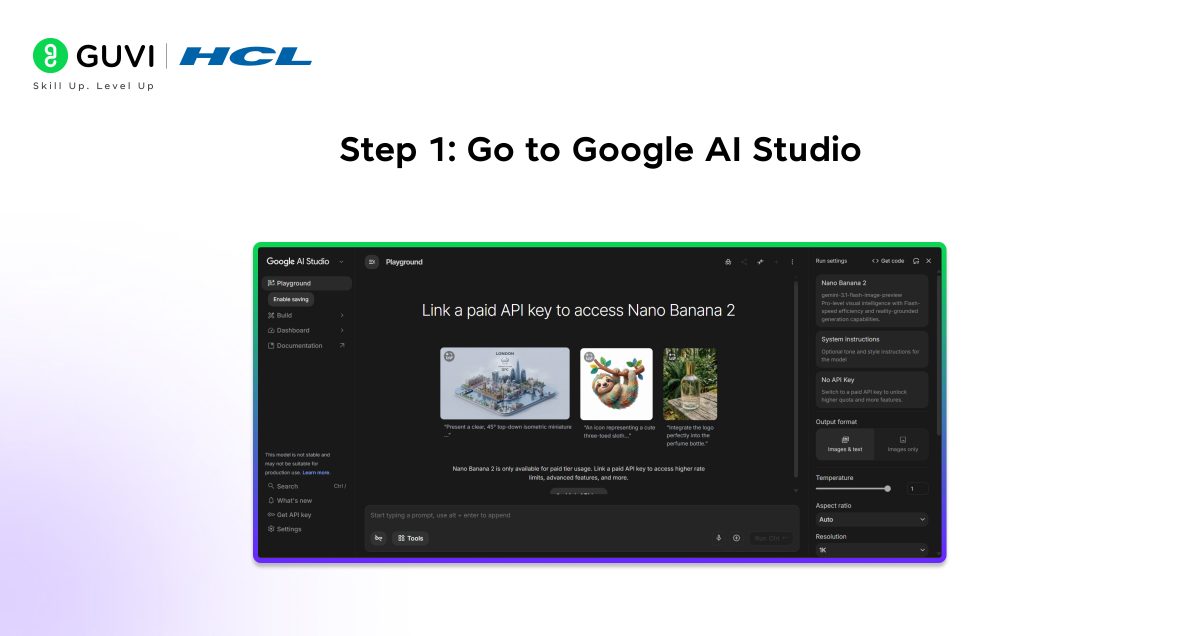This screenshot has width=1200, height=636.
Task: Click the add media plus icon in prompt box
Action: pos(737,538)
